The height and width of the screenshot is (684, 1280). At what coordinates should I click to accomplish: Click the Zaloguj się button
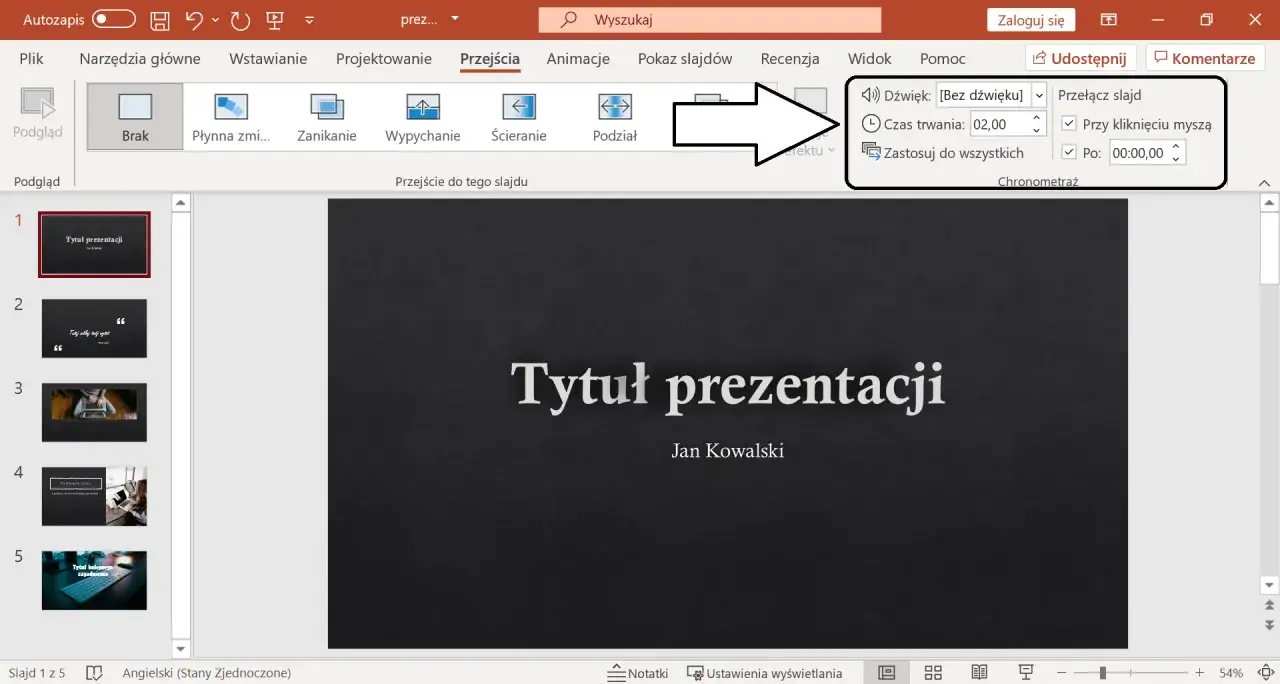click(1030, 19)
